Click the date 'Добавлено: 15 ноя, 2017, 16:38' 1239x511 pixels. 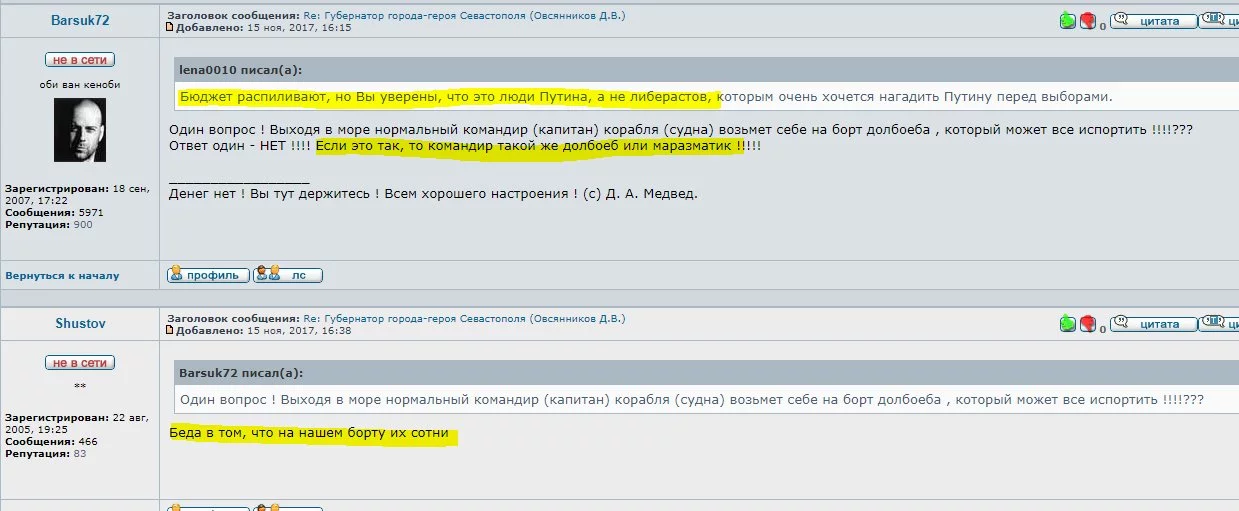pos(263,331)
